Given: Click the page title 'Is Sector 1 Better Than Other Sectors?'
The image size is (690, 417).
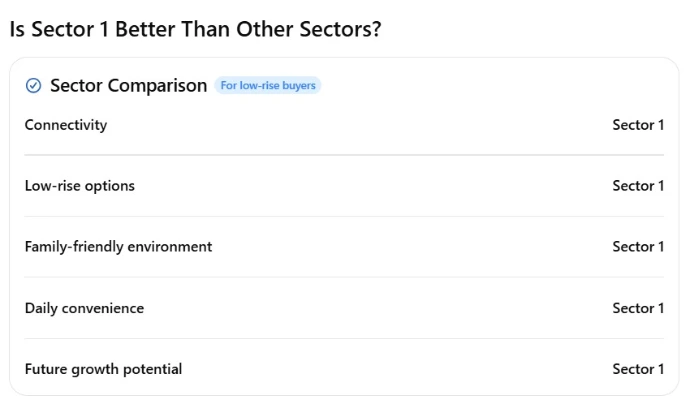Looking at the screenshot, I should point(195,29).
